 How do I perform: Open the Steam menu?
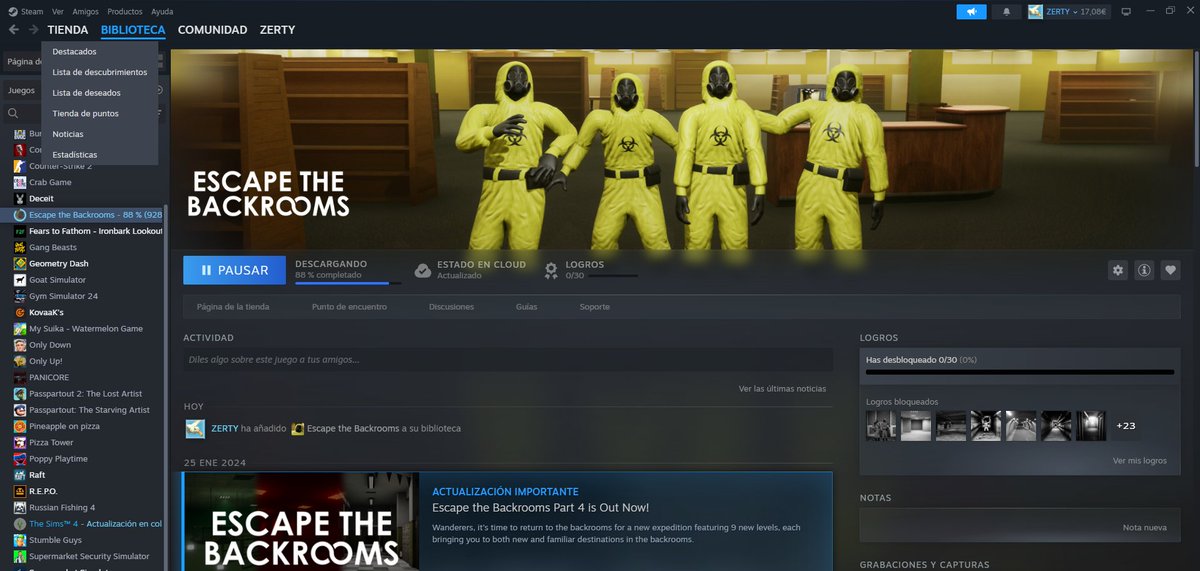(x=32, y=12)
